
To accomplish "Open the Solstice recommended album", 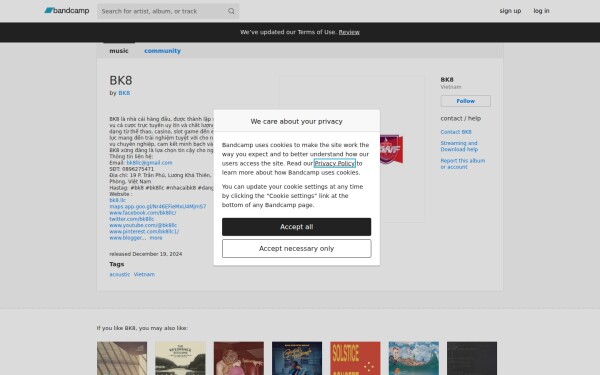I will click(x=355, y=358).
